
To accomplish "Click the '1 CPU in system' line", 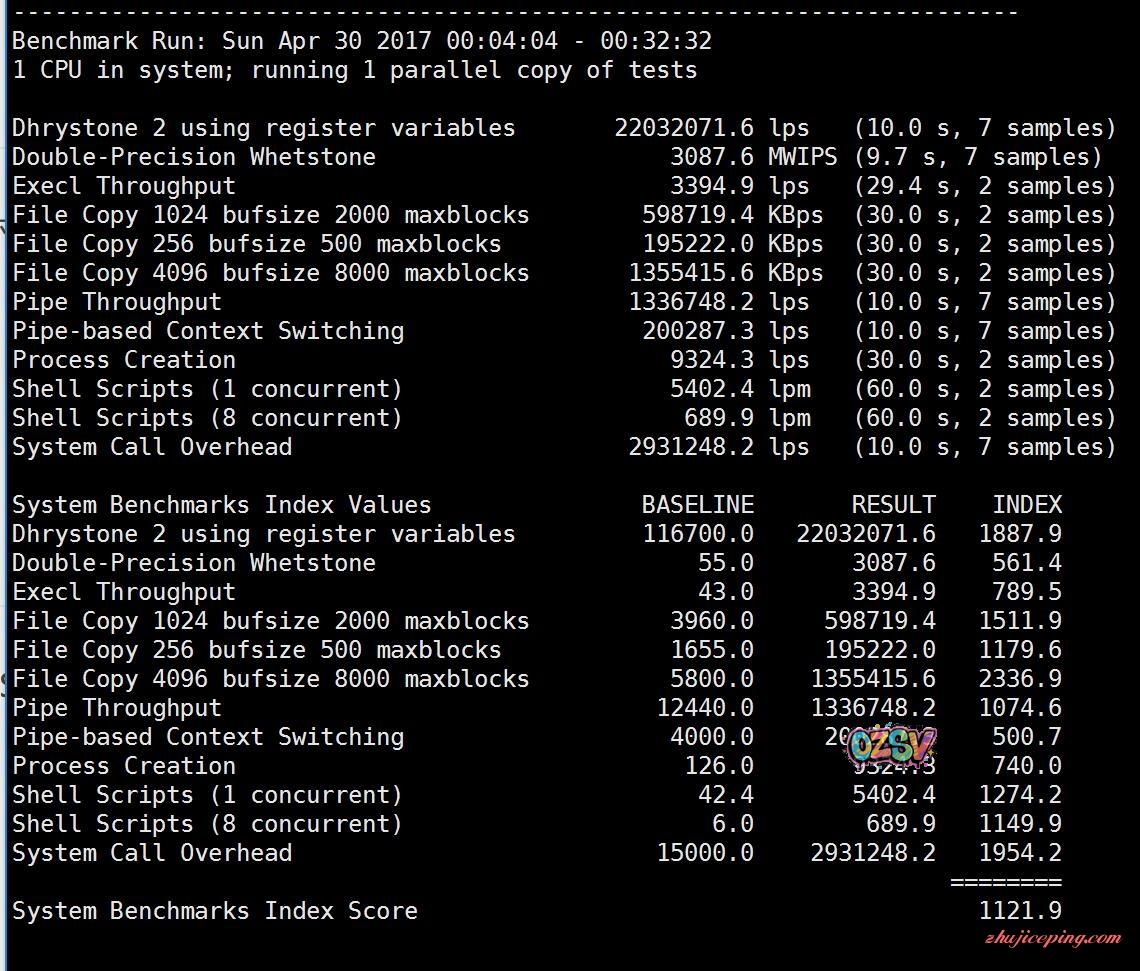I will point(354,70).
